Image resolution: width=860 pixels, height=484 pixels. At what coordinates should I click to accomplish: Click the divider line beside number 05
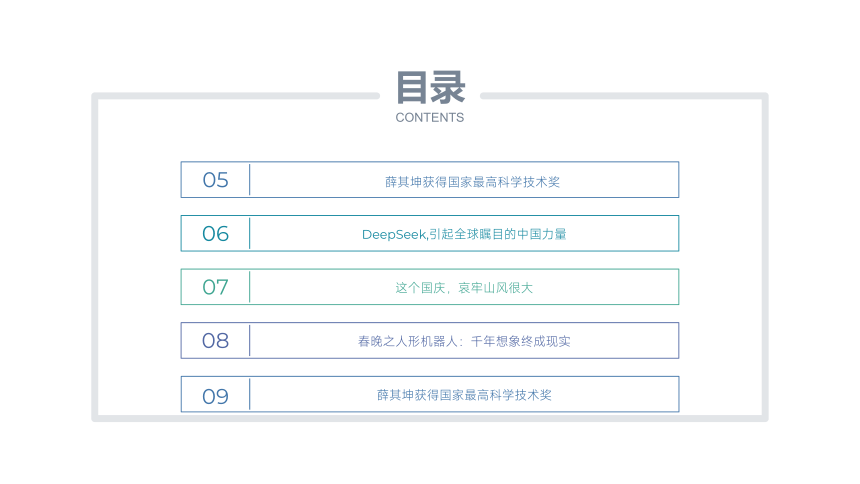pos(250,179)
